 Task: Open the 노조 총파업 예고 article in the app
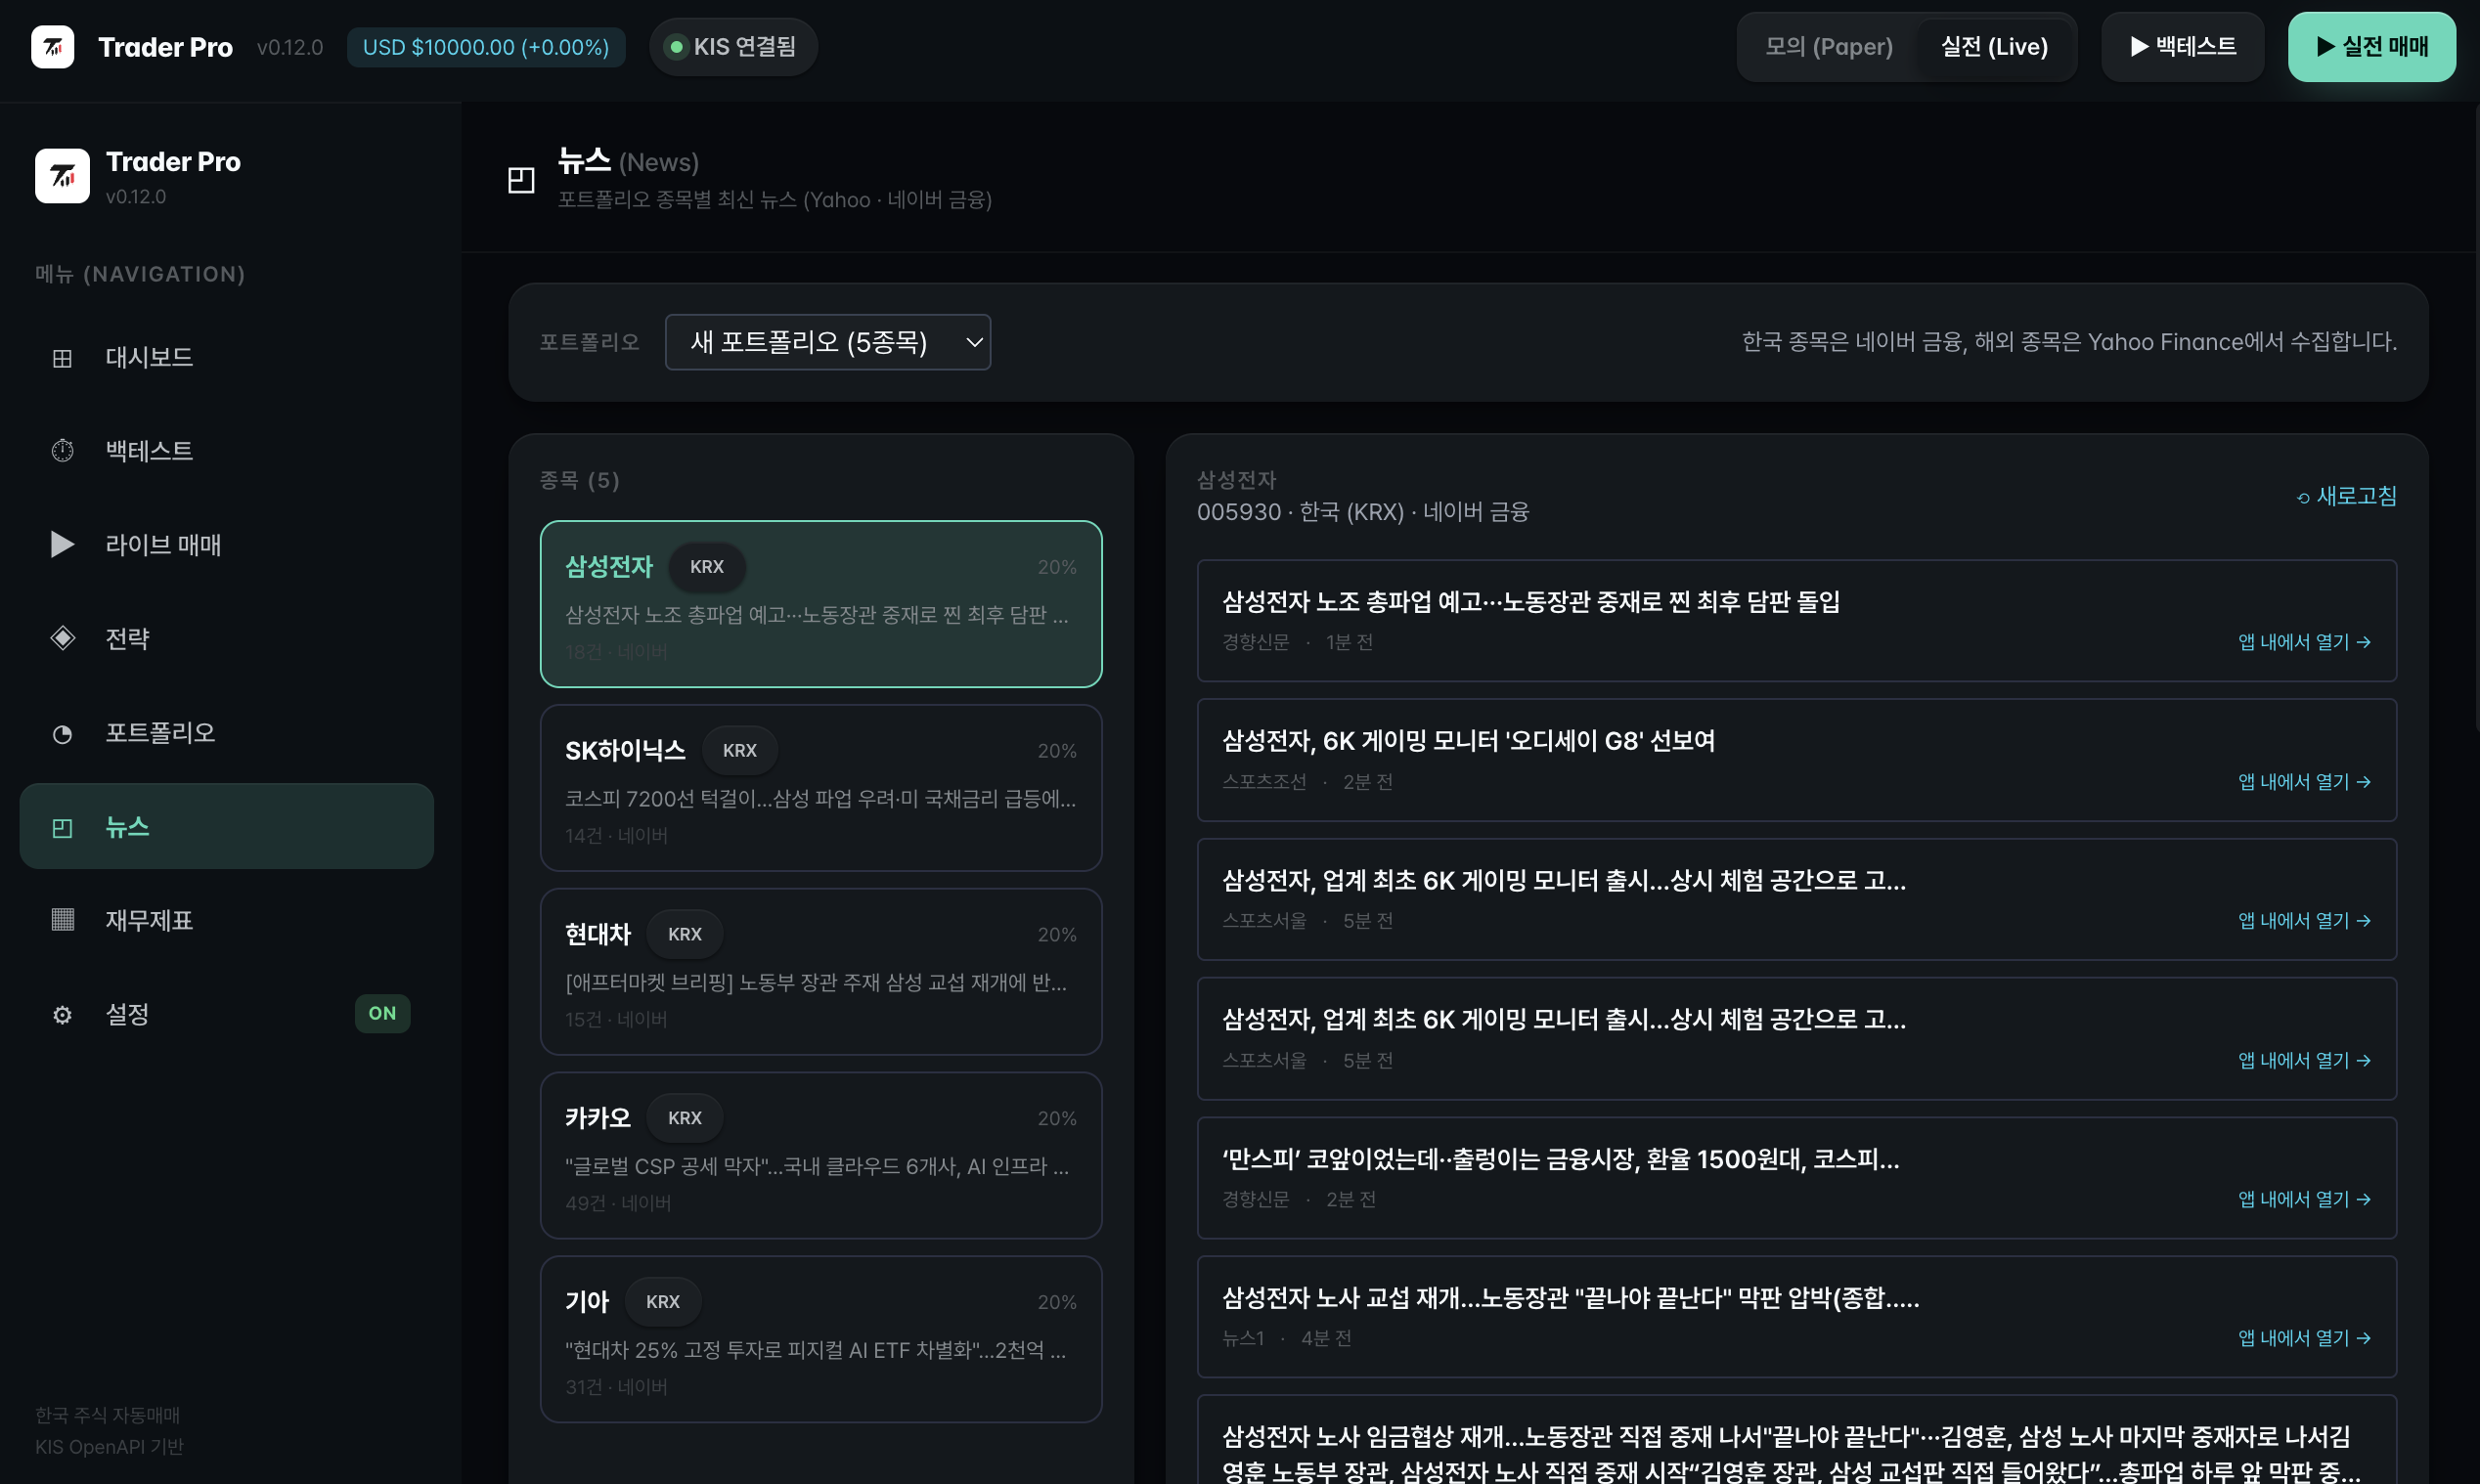[x=2304, y=643]
